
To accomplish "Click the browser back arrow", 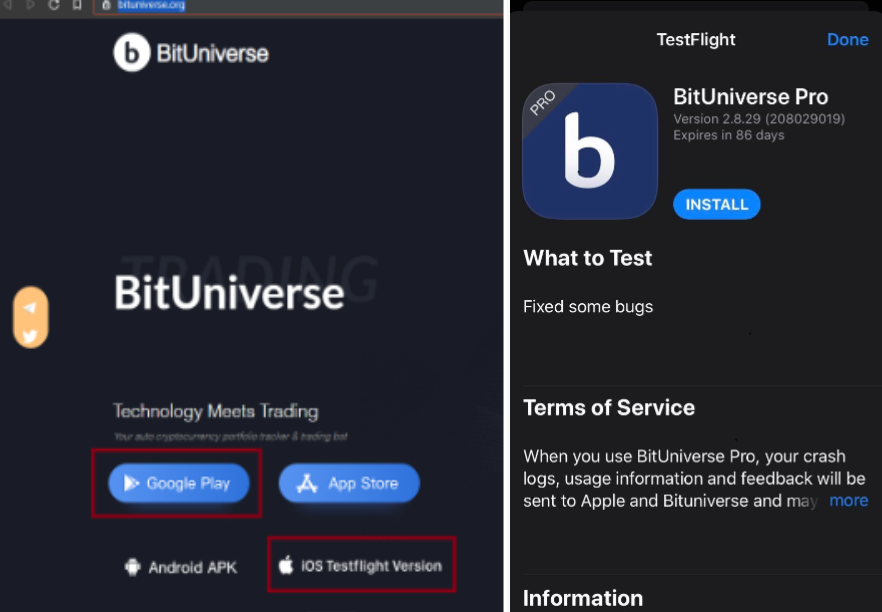I will click(x=10, y=5).
